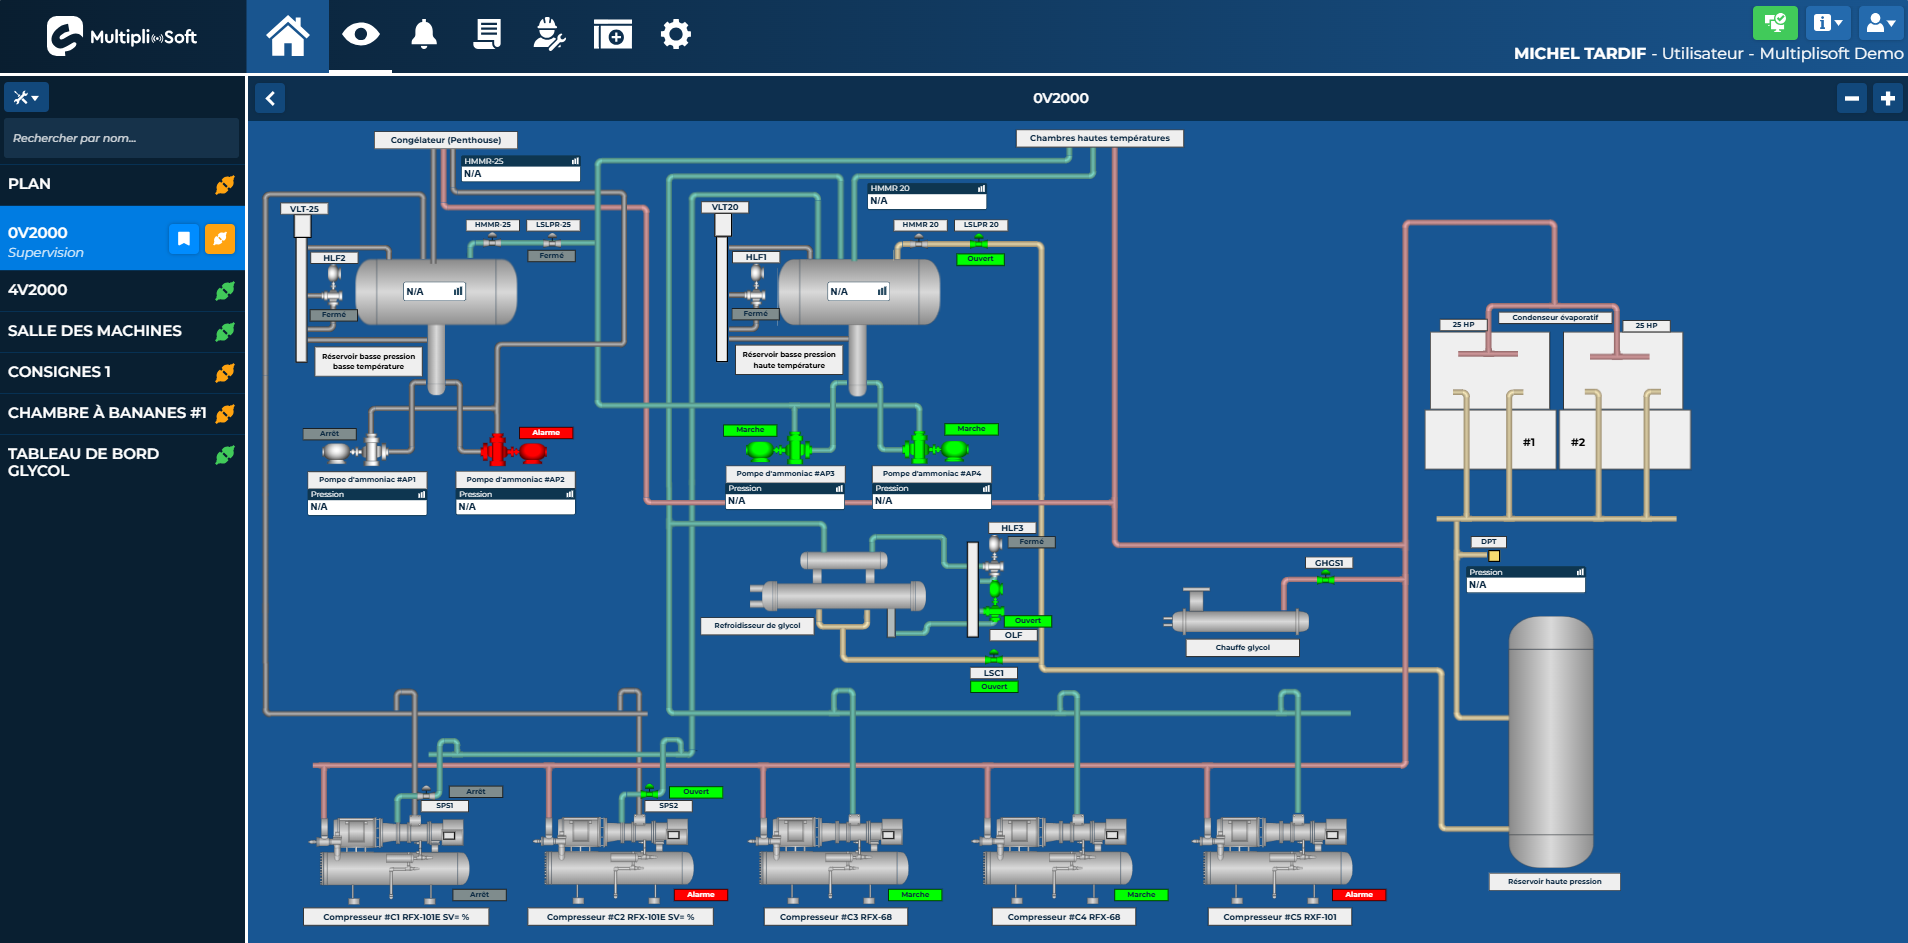Open the reports document icon
This screenshot has width=1908, height=943.
[x=487, y=35]
